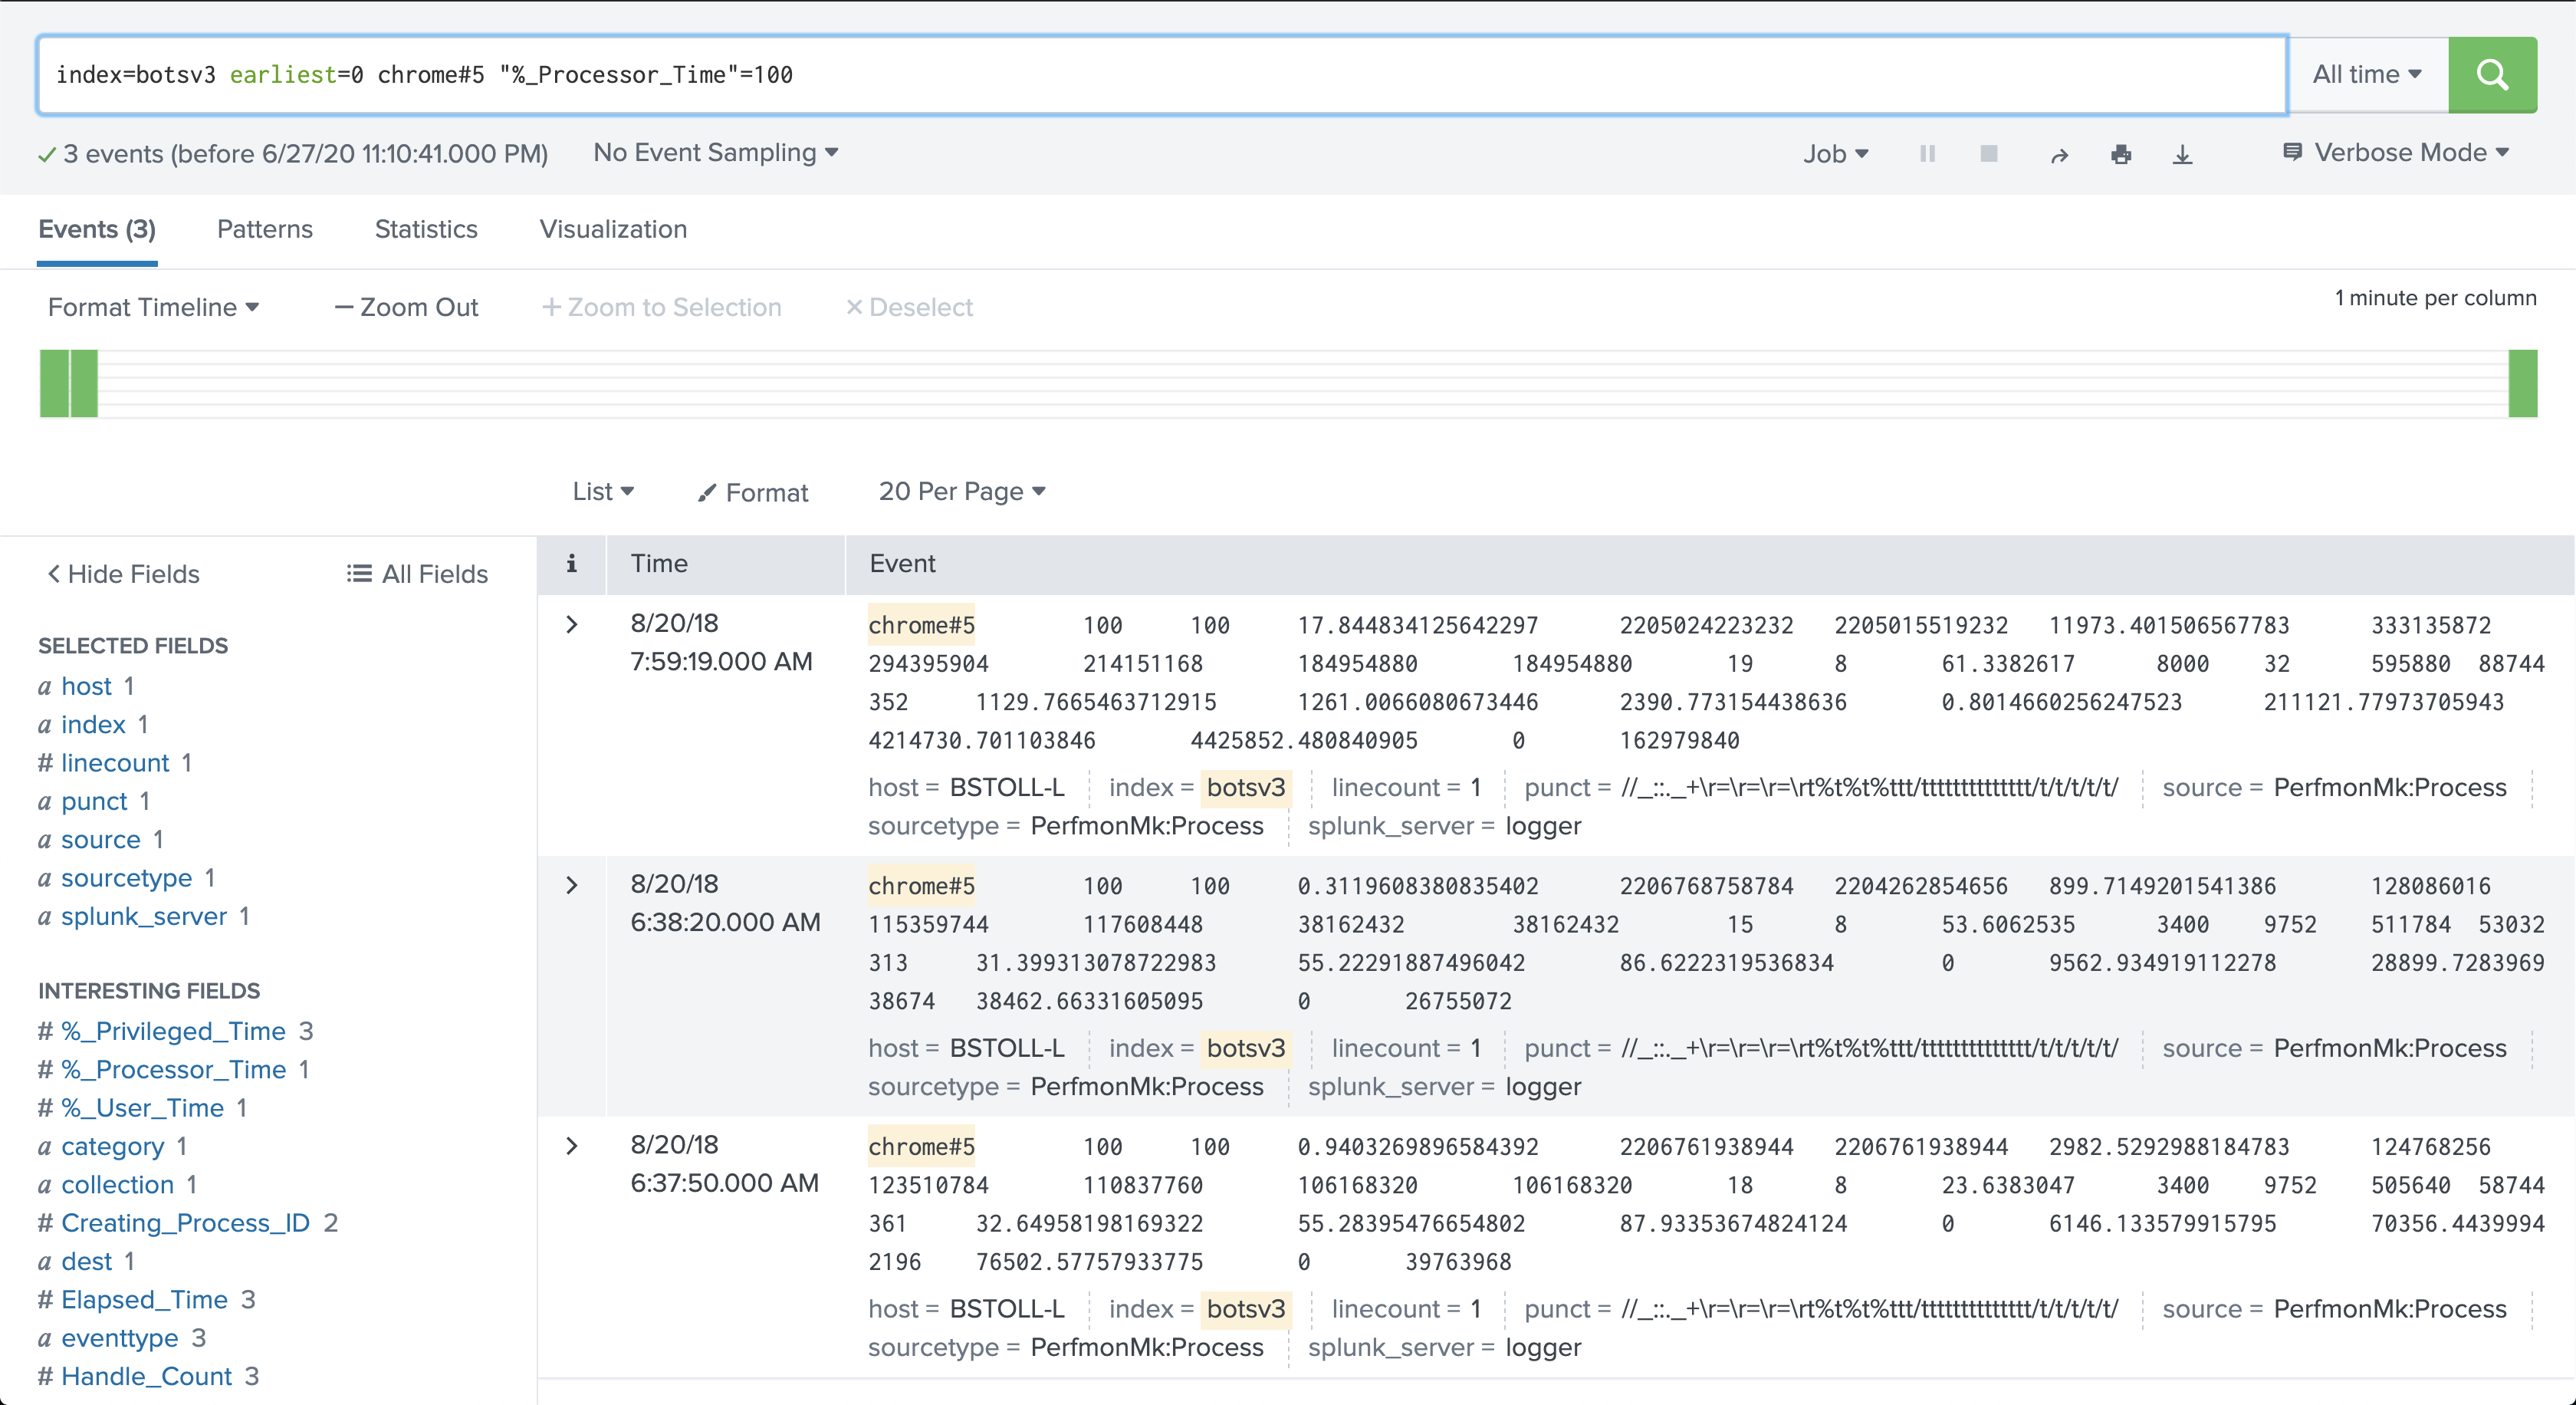The width and height of the screenshot is (2576, 1405).
Task: Click in the search query input
Action: [1162, 75]
